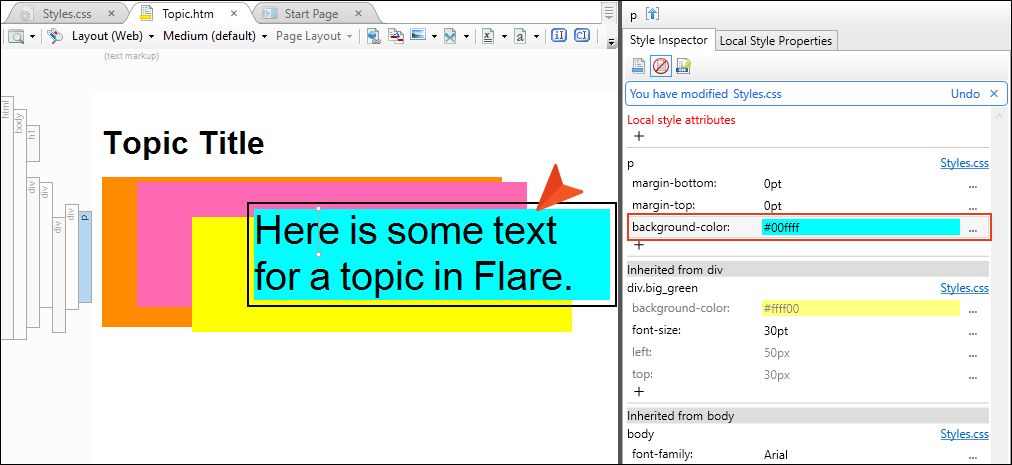Add a local style attribute with plus
1012x465 pixels.
coord(639,136)
